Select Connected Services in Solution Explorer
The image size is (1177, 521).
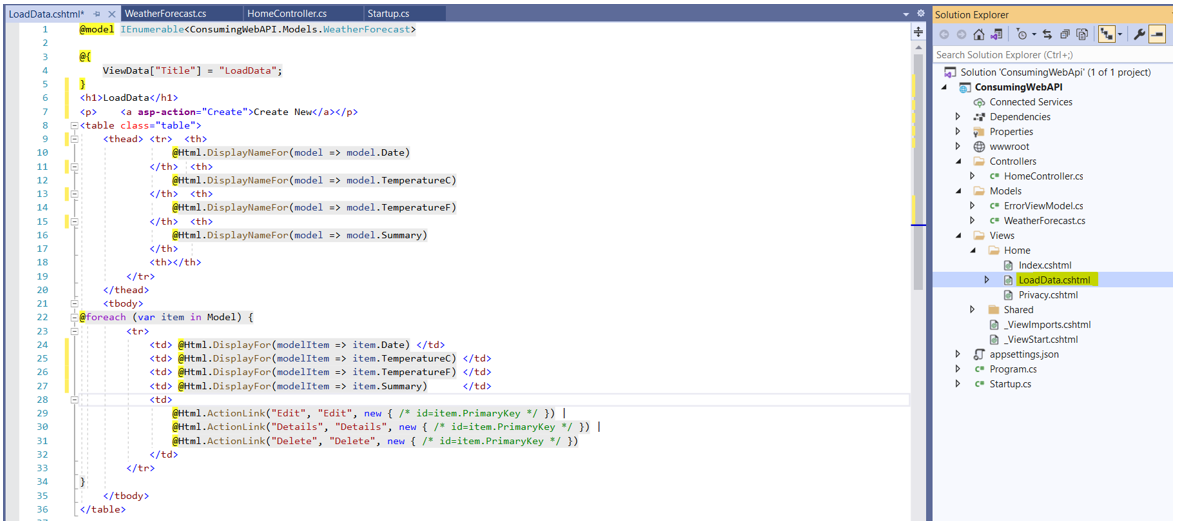pos(1031,102)
